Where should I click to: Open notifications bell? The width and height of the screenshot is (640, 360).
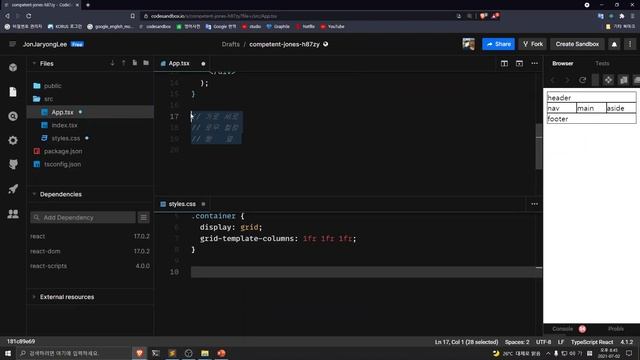coord(614,44)
